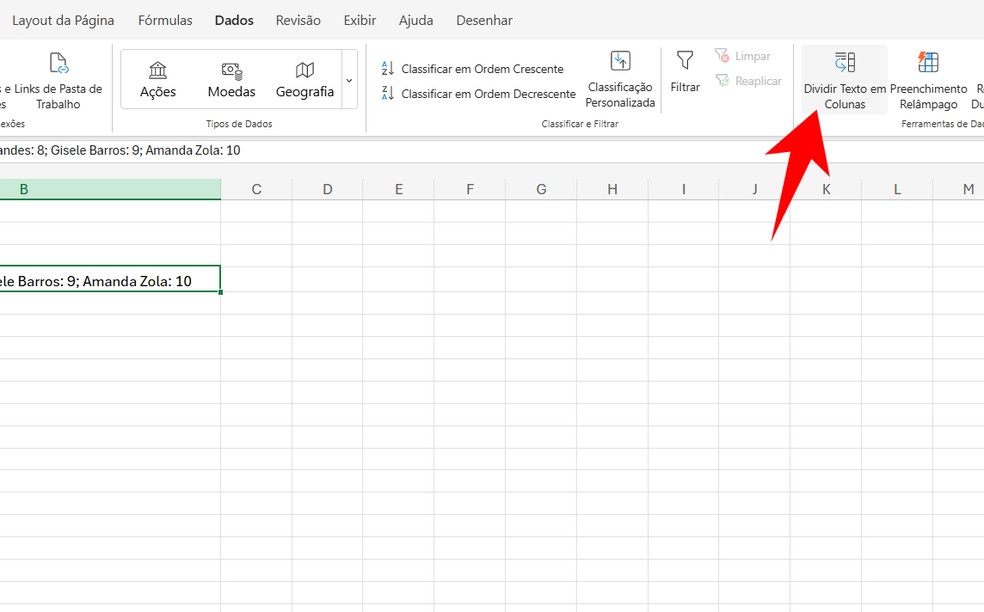Select the column B header

(x=110, y=188)
